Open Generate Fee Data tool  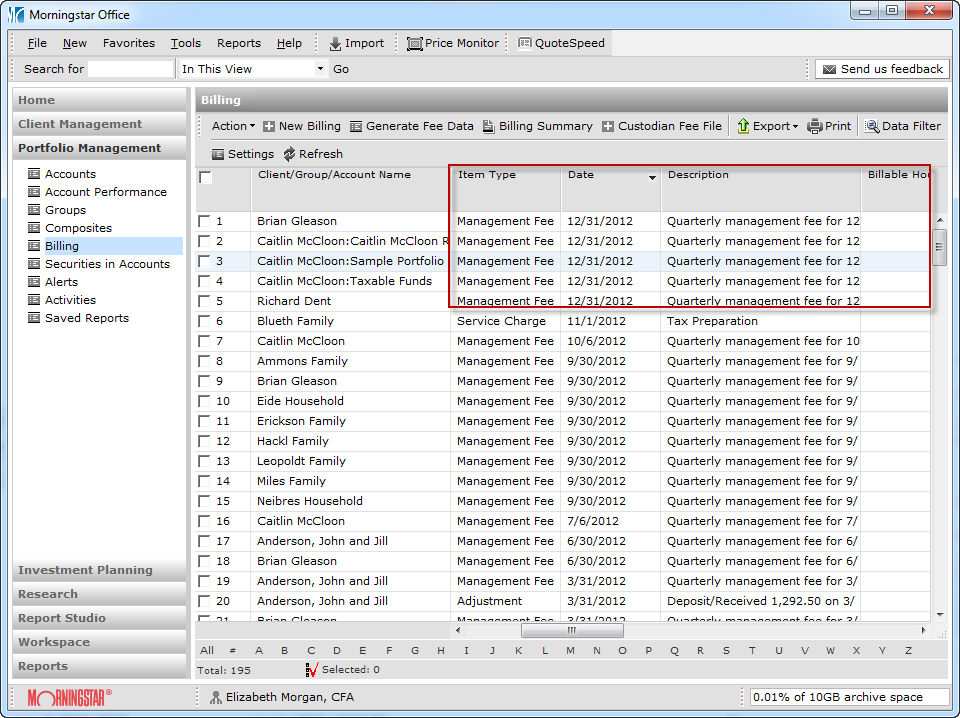[x=356, y=126]
